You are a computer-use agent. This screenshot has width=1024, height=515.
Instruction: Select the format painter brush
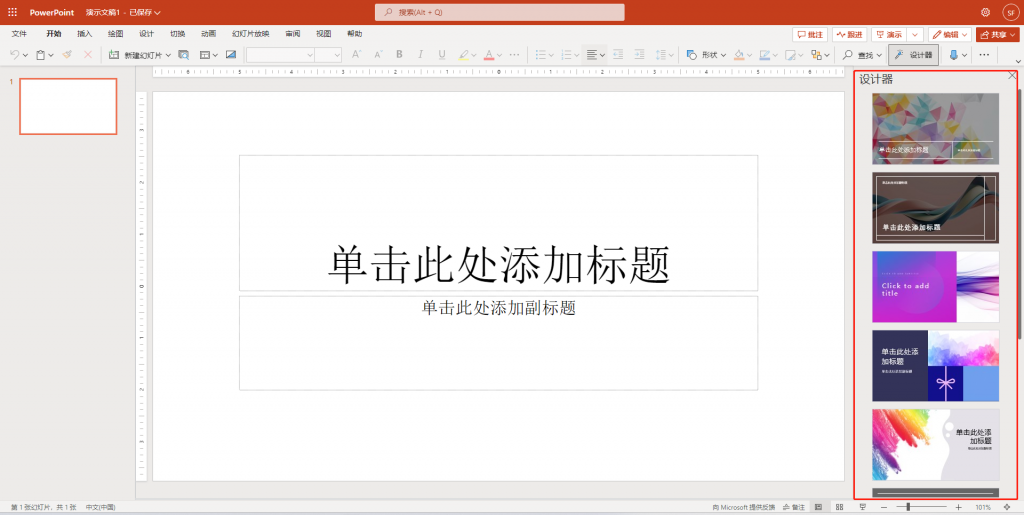pos(67,55)
